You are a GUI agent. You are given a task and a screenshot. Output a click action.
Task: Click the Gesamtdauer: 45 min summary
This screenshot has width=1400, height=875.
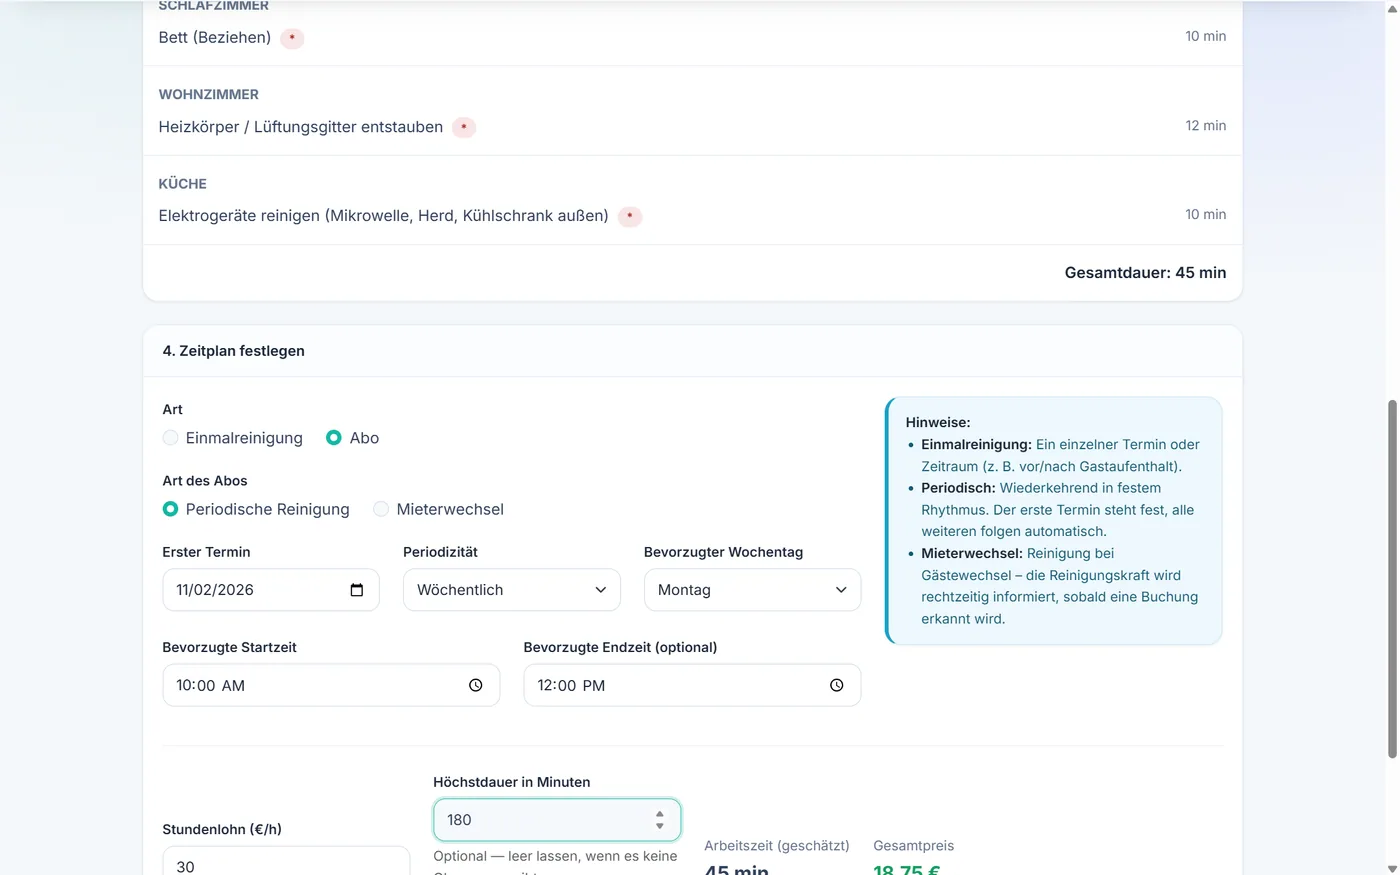pyautogui.click(x=1145, y=273)
